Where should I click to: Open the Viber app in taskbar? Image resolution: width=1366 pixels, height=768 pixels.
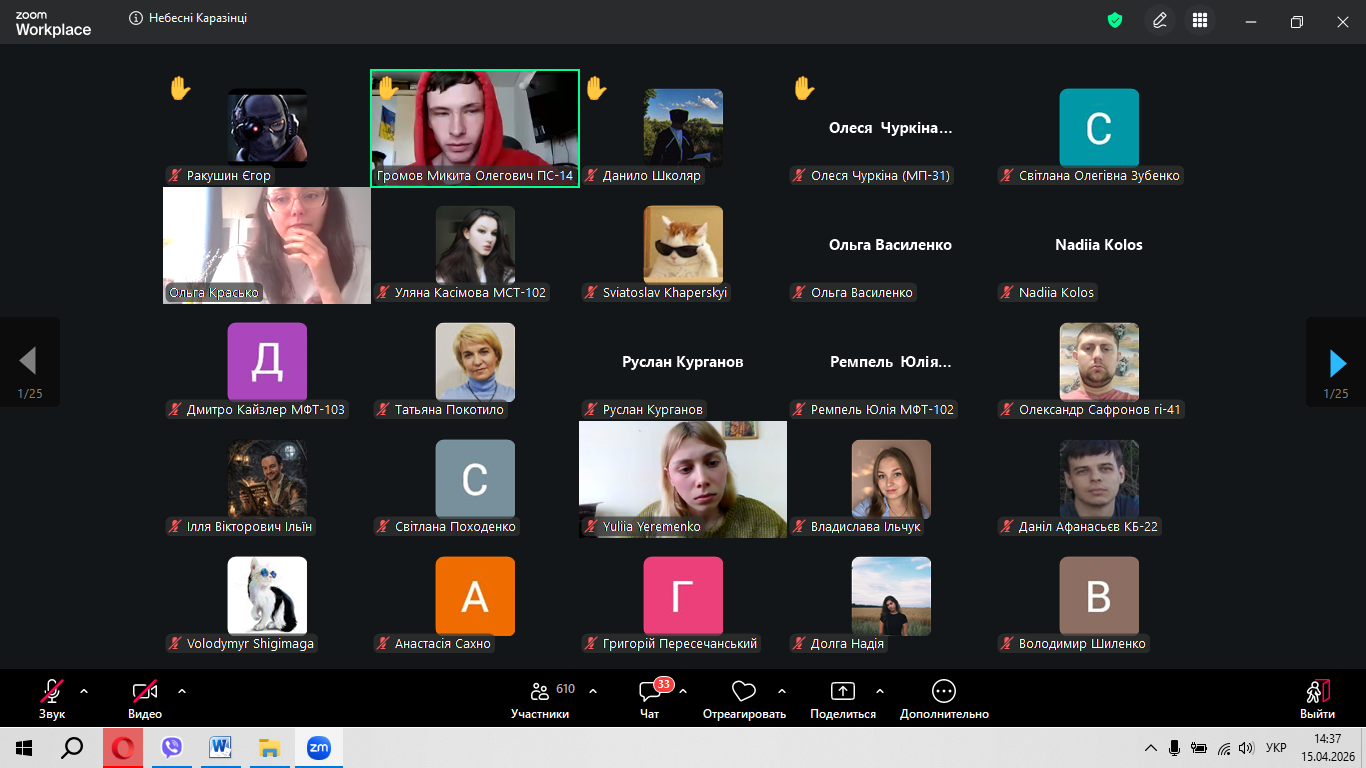coord(172,748)
